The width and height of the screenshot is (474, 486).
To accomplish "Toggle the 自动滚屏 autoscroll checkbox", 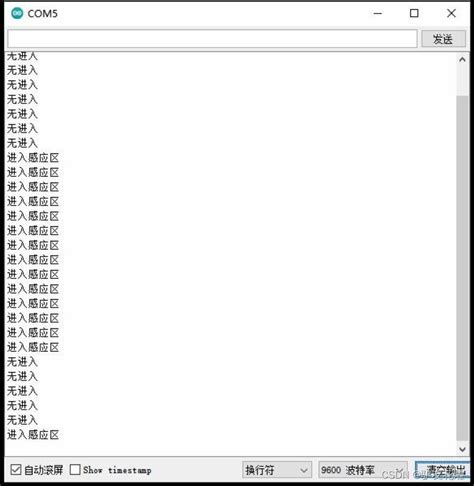I will pos(16,470).
